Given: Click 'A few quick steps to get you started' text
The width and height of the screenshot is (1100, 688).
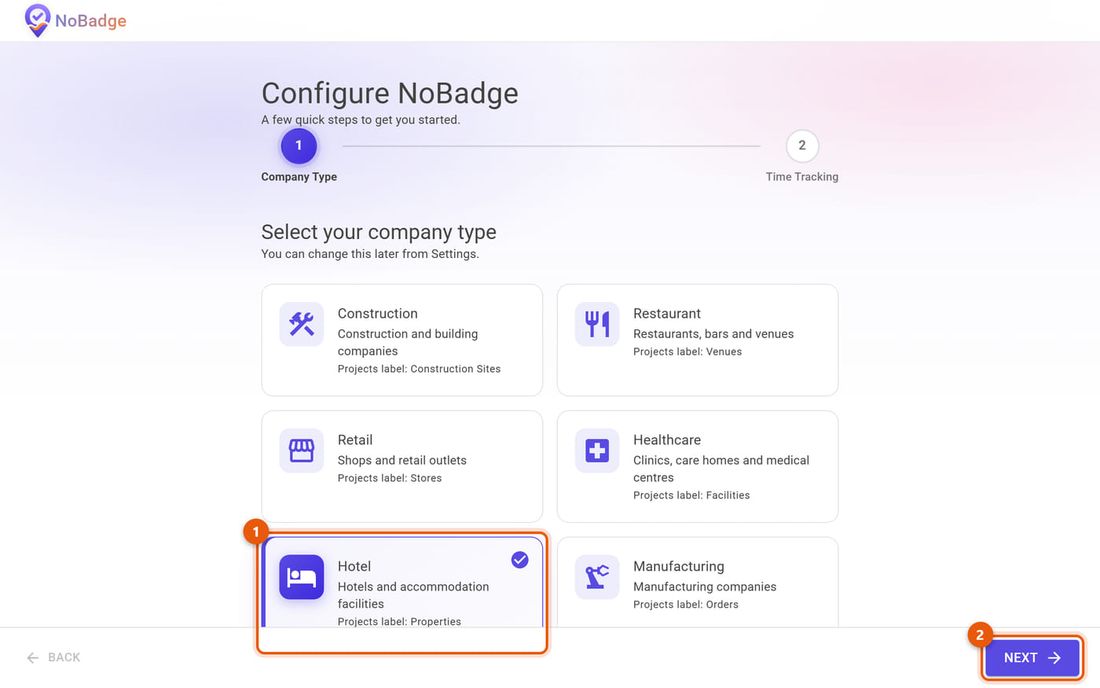Looking at the screenshot, I should point(361,120).
